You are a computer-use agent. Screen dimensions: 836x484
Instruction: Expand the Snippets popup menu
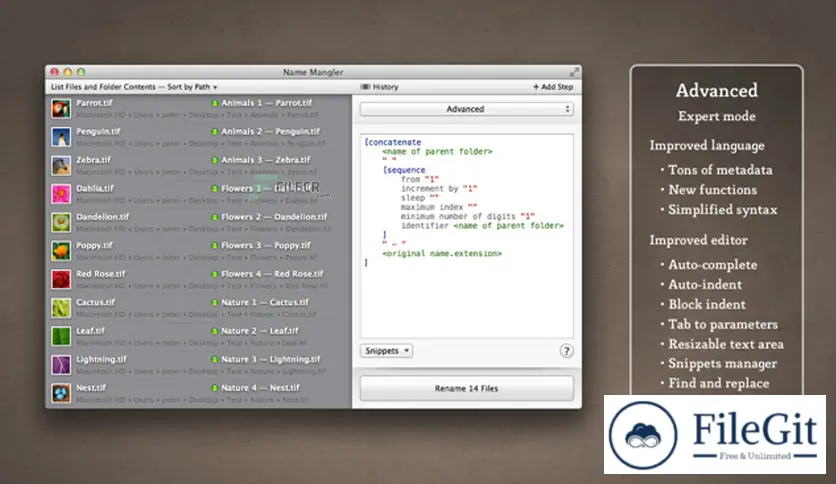(x=387, y=351)
